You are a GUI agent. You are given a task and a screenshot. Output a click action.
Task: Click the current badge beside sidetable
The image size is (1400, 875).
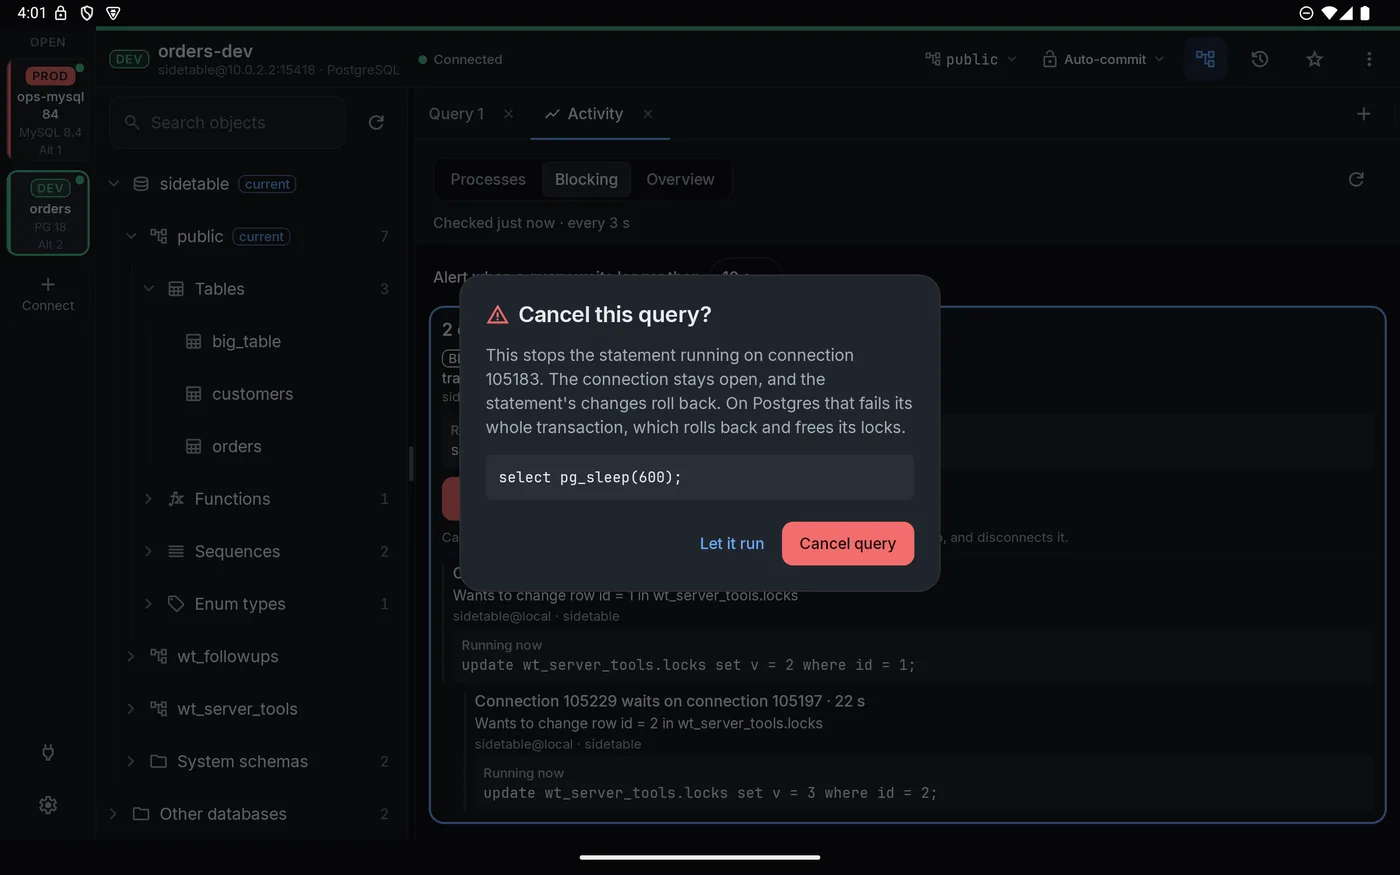point(267,184)
